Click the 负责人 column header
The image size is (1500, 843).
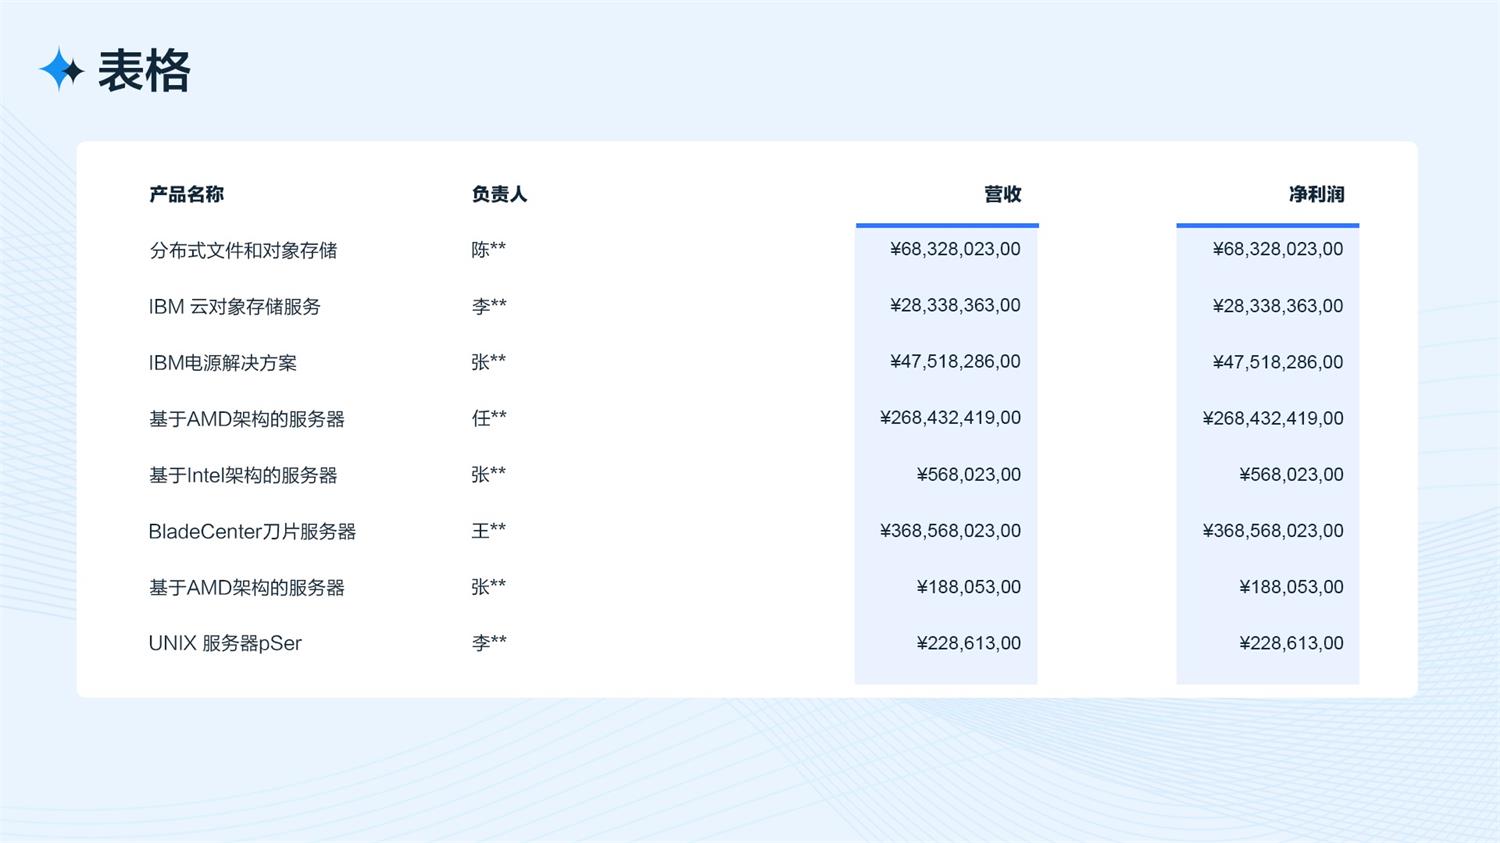[499, 194]
